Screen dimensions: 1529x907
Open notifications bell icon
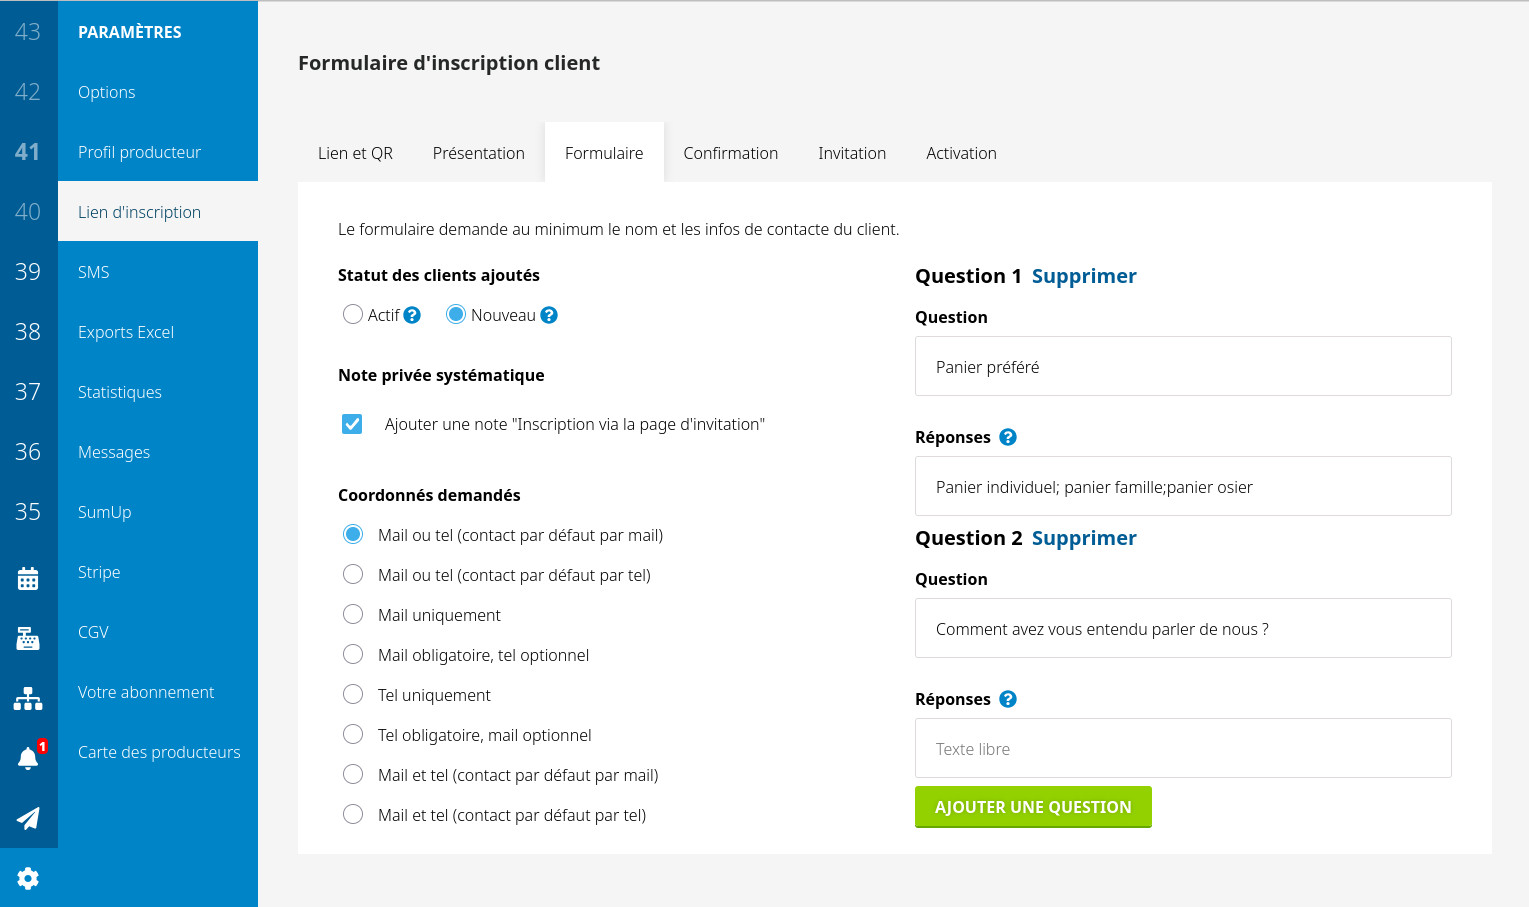coord(28,758)
